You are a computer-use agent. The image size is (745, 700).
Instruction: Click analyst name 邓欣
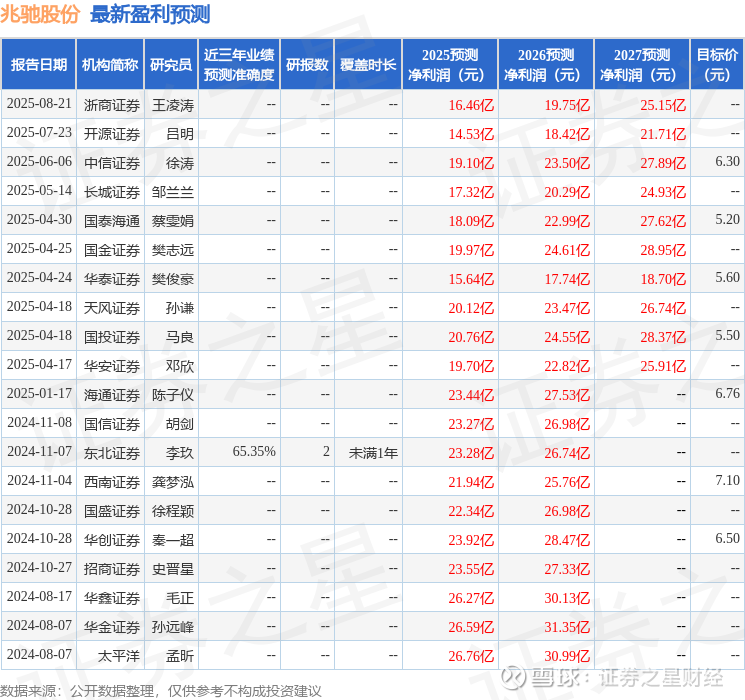pos(180,366)
